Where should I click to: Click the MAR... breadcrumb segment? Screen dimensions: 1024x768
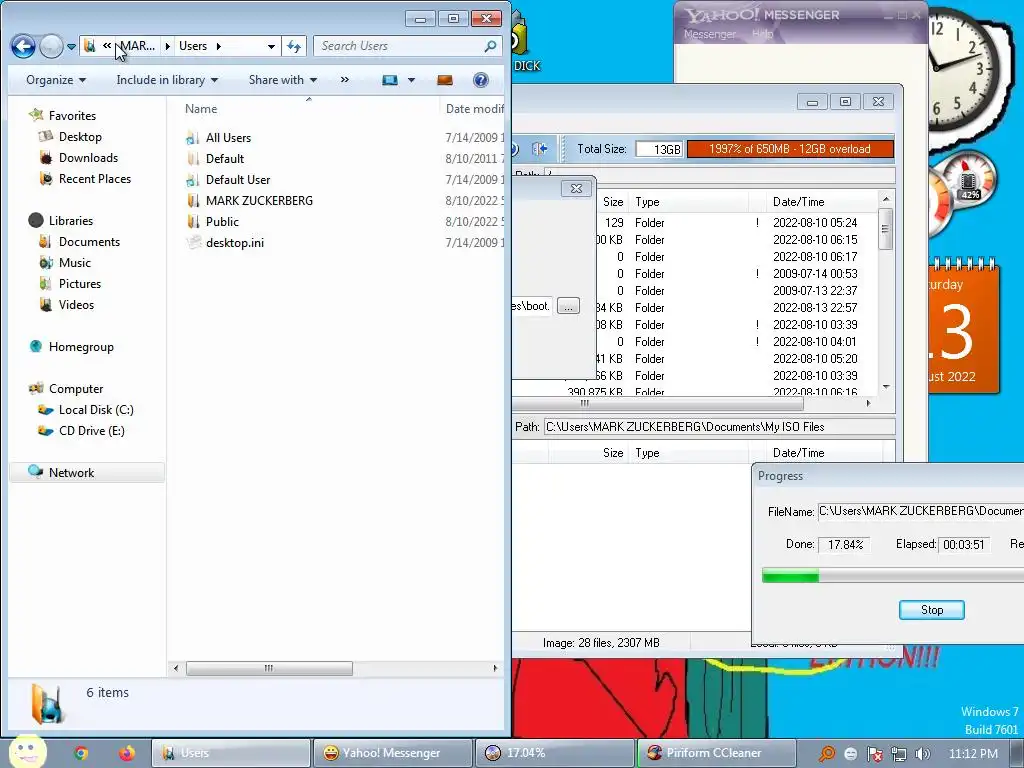(x=137, y=46)
